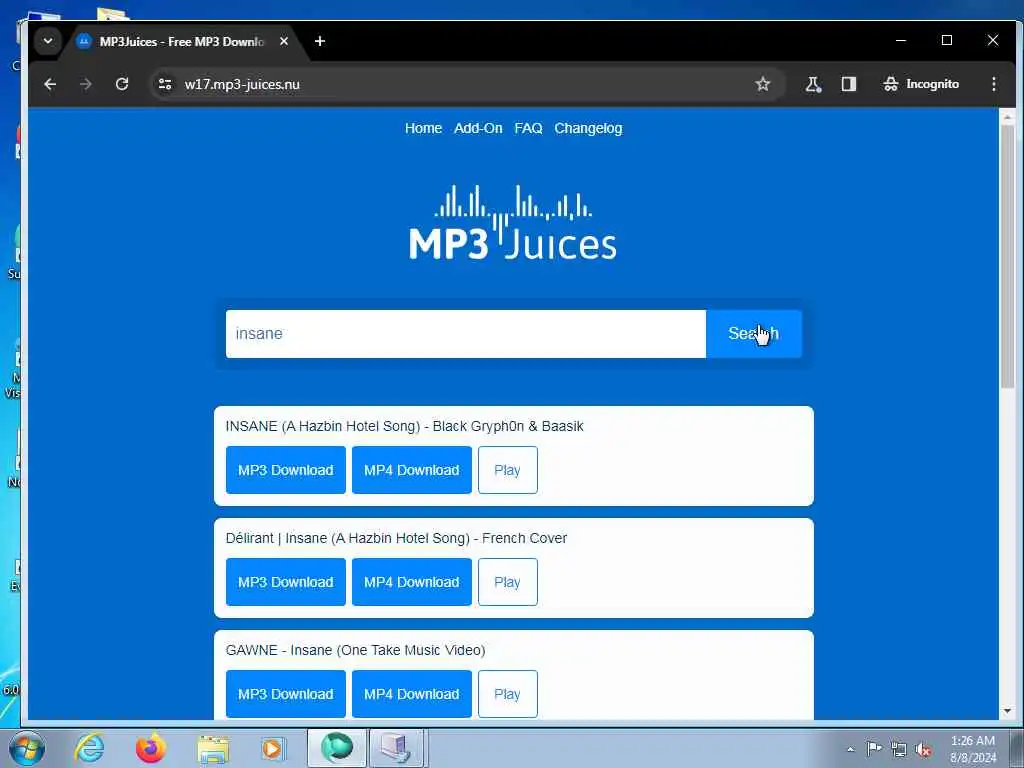Click the Search button
Screen dimensions: 1024x768
(x=754, y=334)
